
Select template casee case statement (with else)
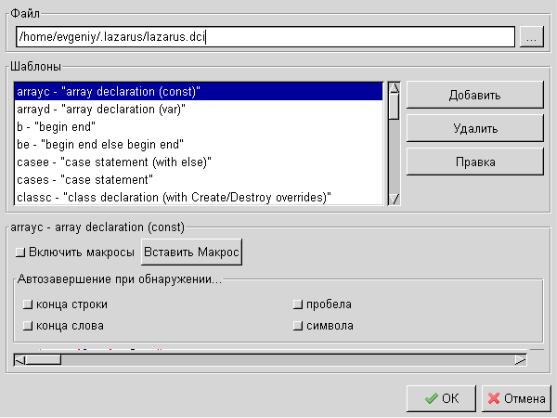[198, 162]
